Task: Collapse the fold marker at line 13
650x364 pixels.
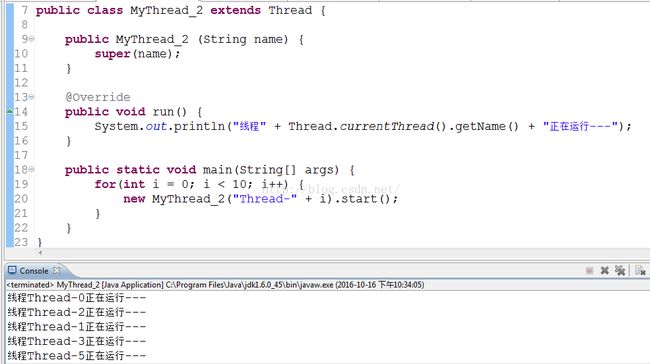Action: [32, 97]
